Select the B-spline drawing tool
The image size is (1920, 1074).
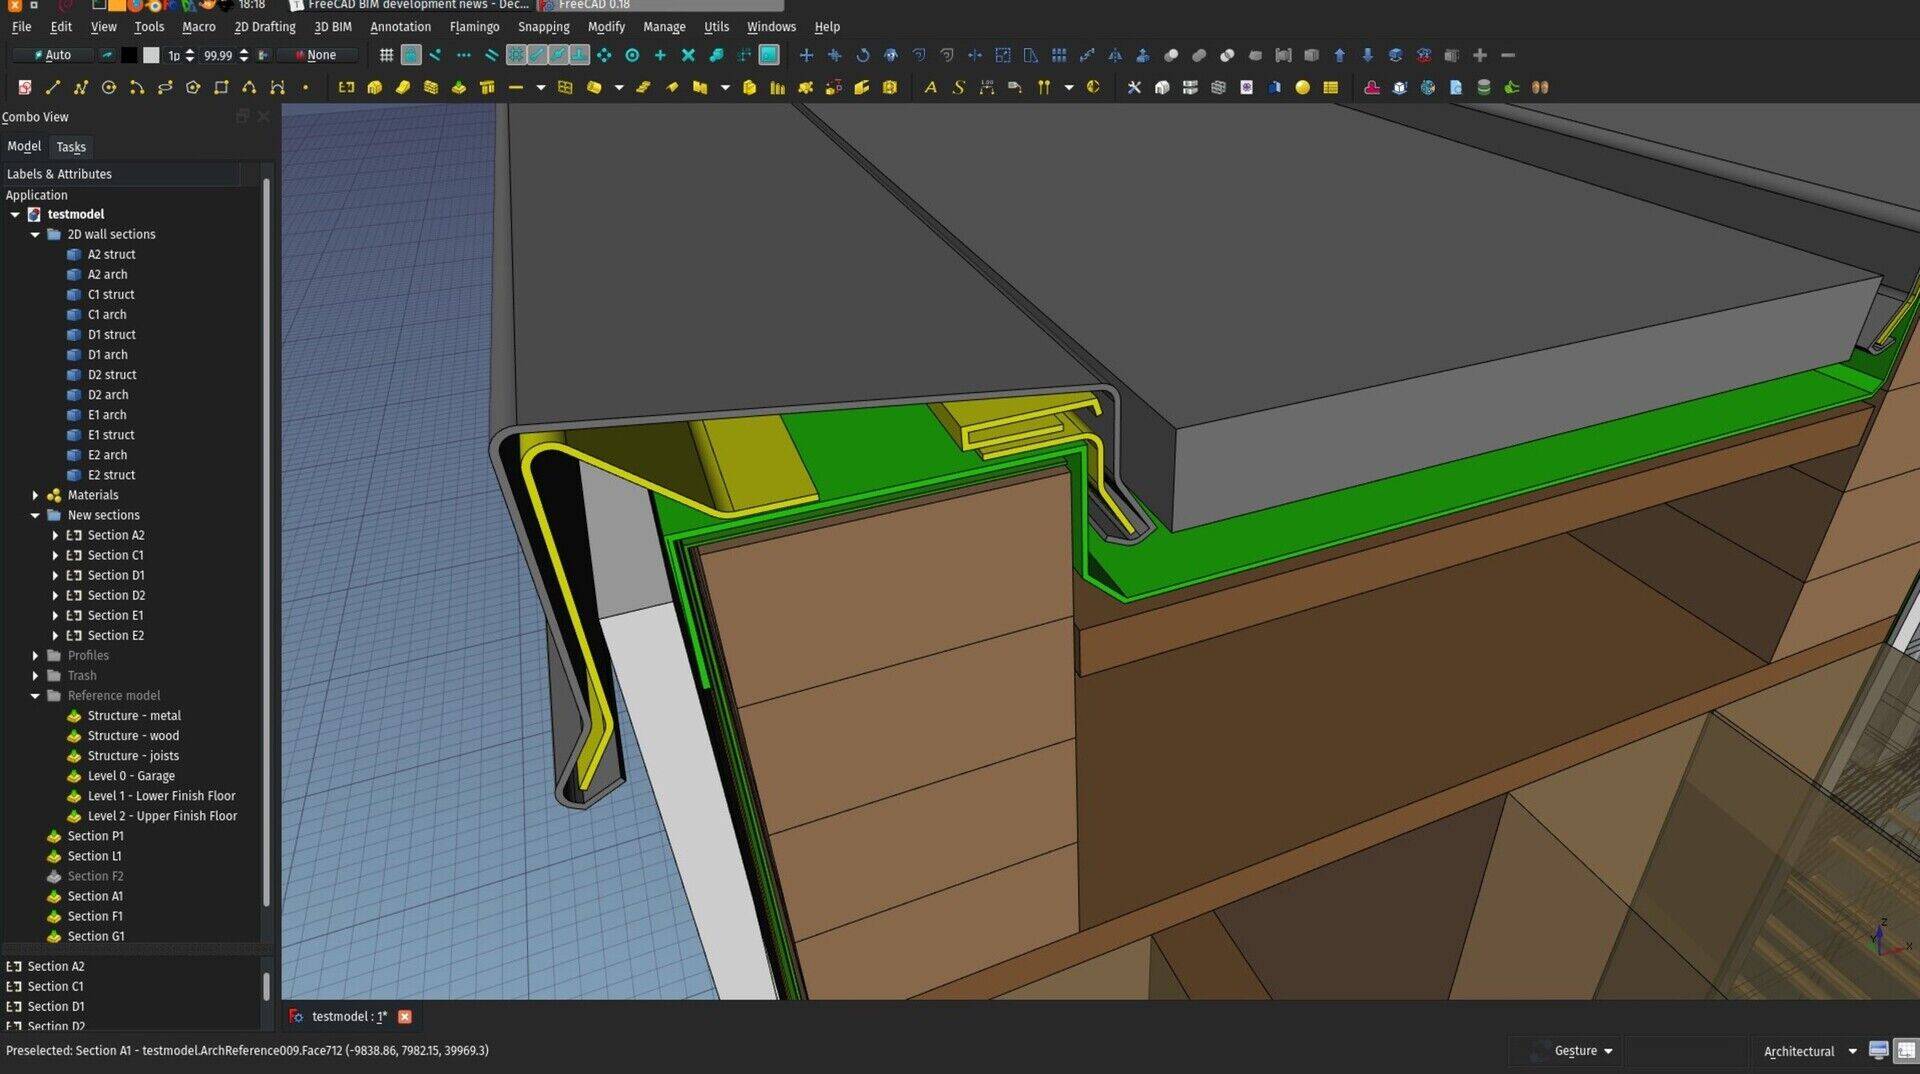click(249, 87)
